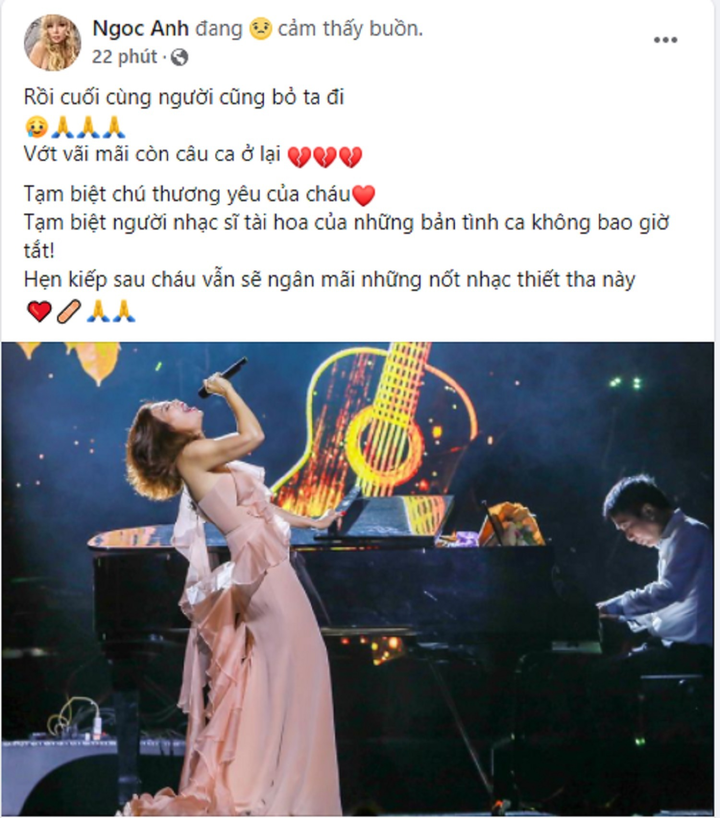Open the 22 phút timestamp link
The width and height of the screenshot is (720, 818).
(124, 56)
